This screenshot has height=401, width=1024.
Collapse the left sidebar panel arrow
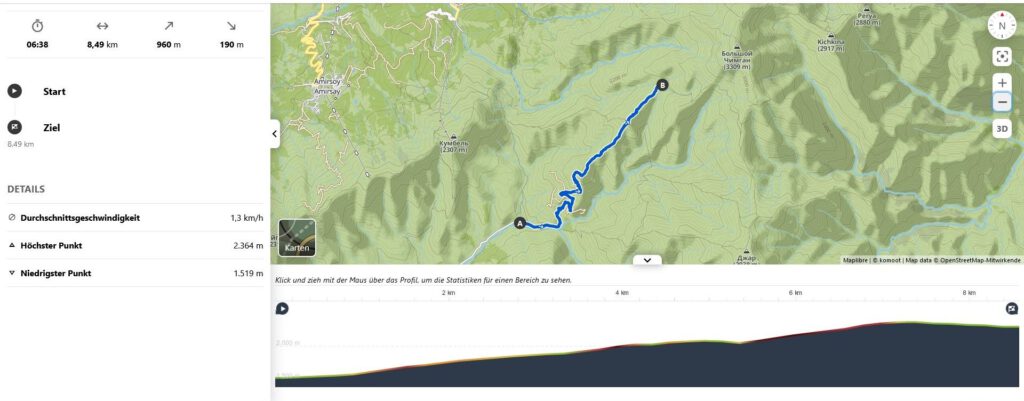(275, 134)
